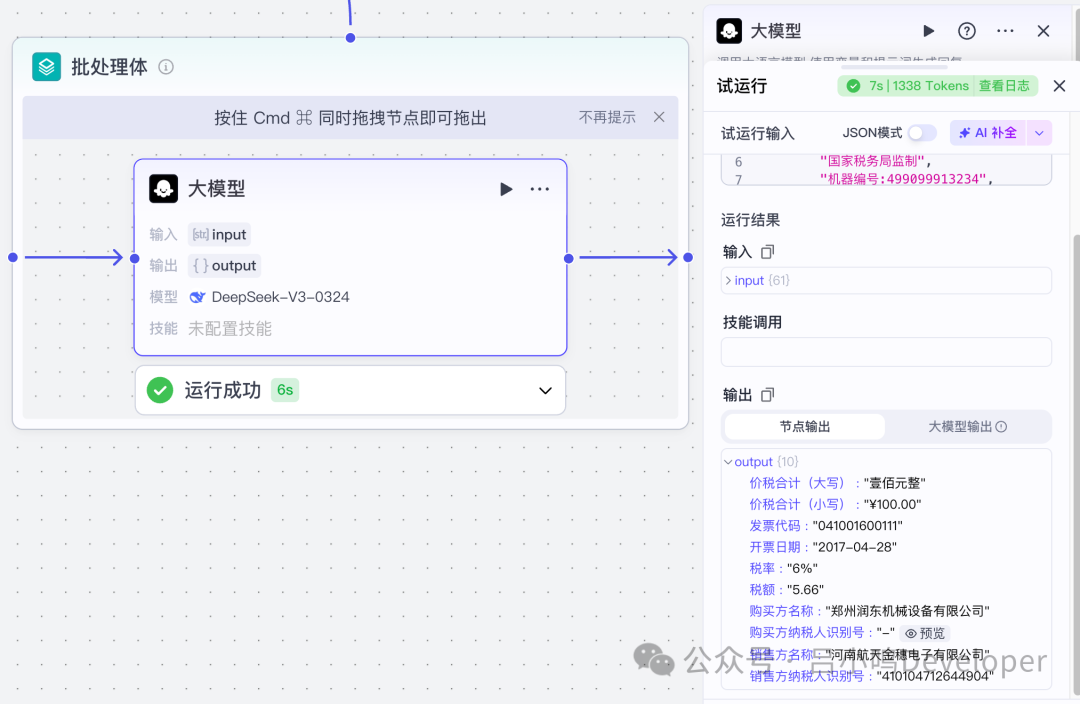Image resolution: width=1080 pixels, height=704 pixels.
Task: Switch to the 节点输出 tab
Action: [x=804, y=426]
